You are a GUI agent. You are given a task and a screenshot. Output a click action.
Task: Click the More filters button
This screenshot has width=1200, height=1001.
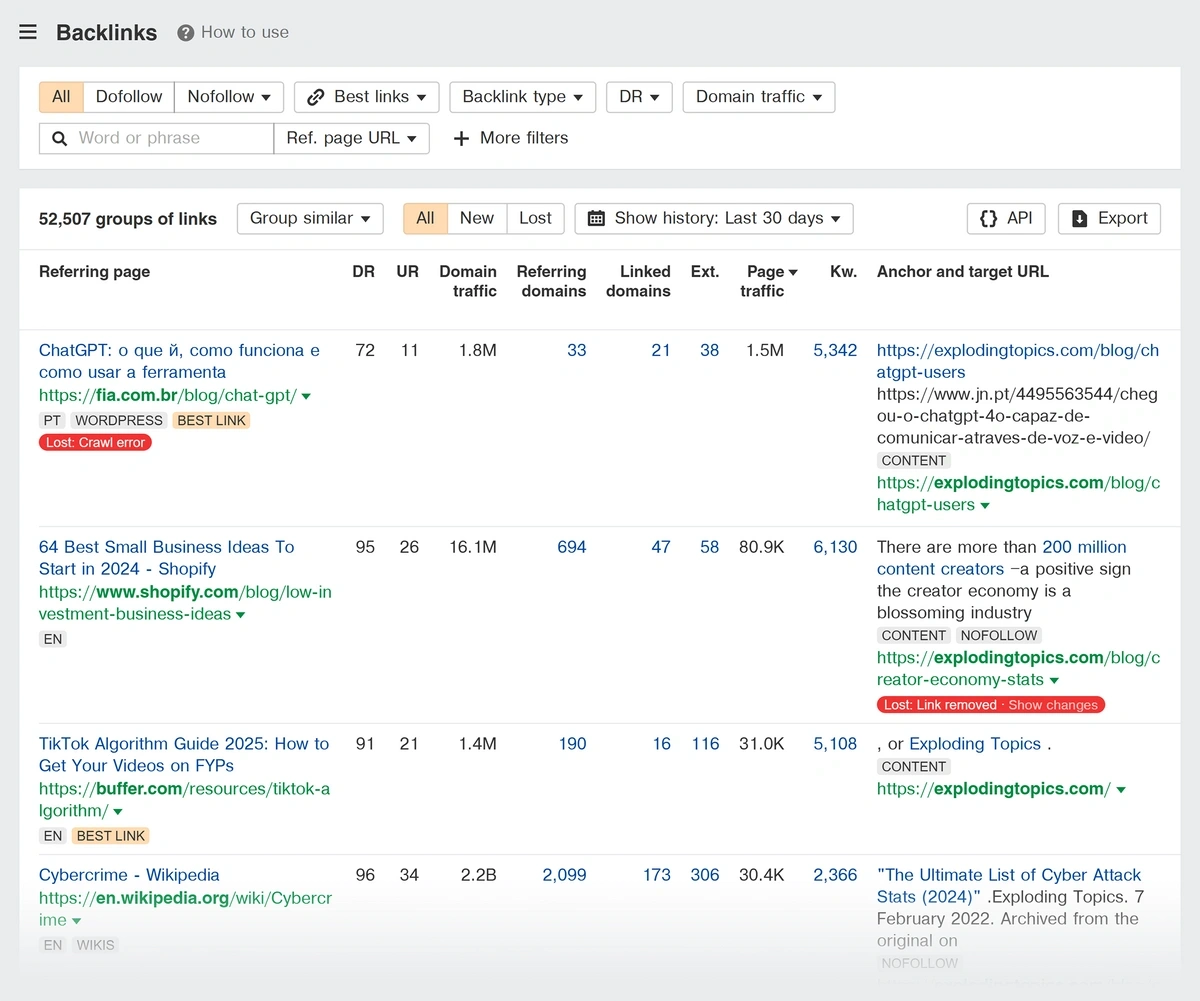(x=511, y=139)
